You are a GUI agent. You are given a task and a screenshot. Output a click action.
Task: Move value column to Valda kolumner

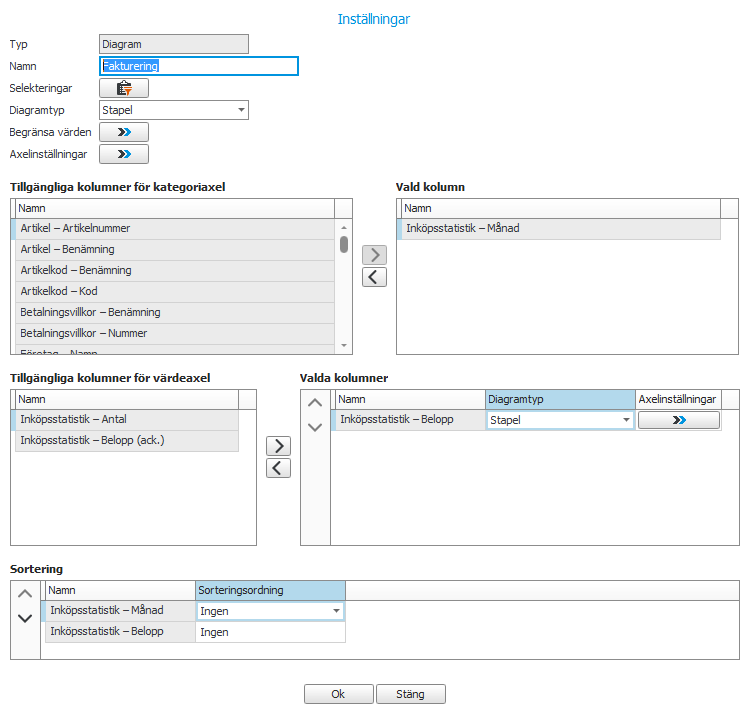point(278,446)
